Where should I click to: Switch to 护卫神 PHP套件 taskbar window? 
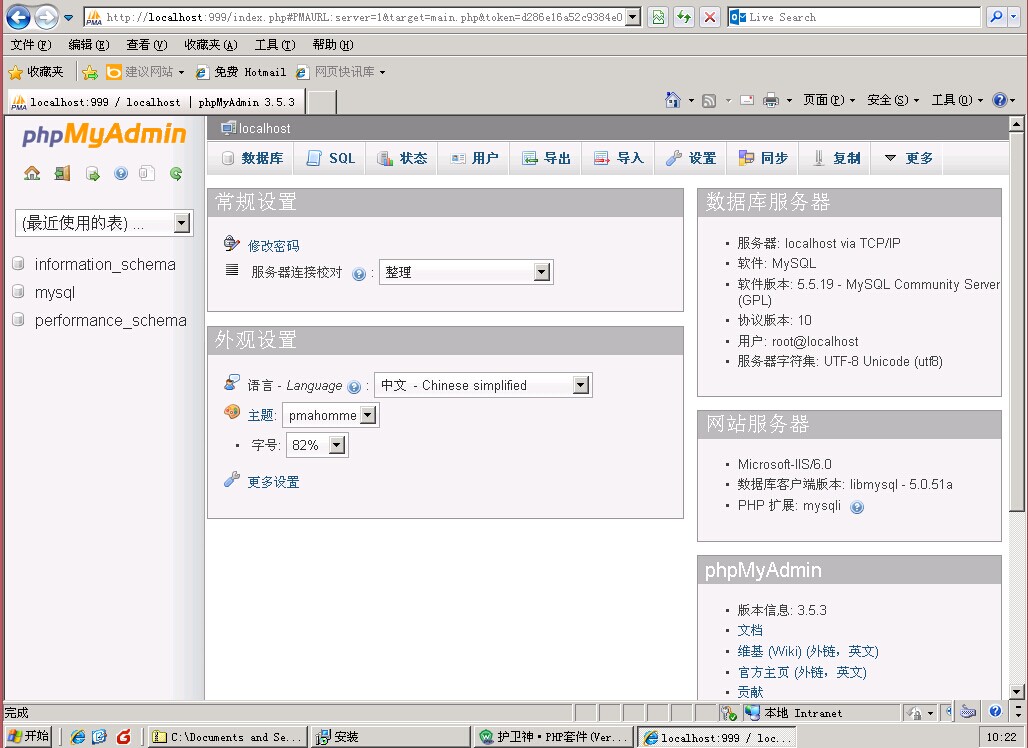(x=553, y=737)
